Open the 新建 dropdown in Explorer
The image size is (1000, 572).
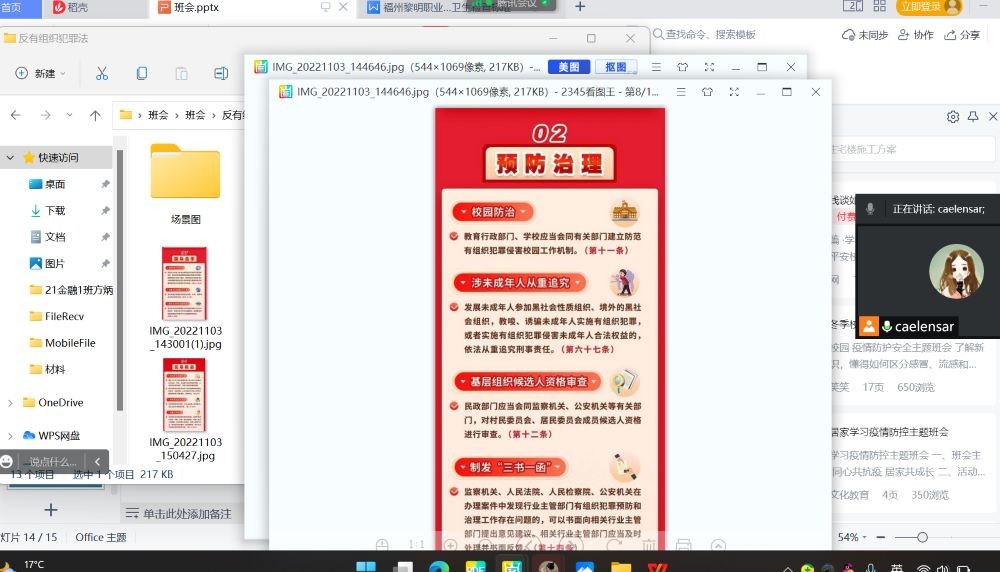(40, 73)
